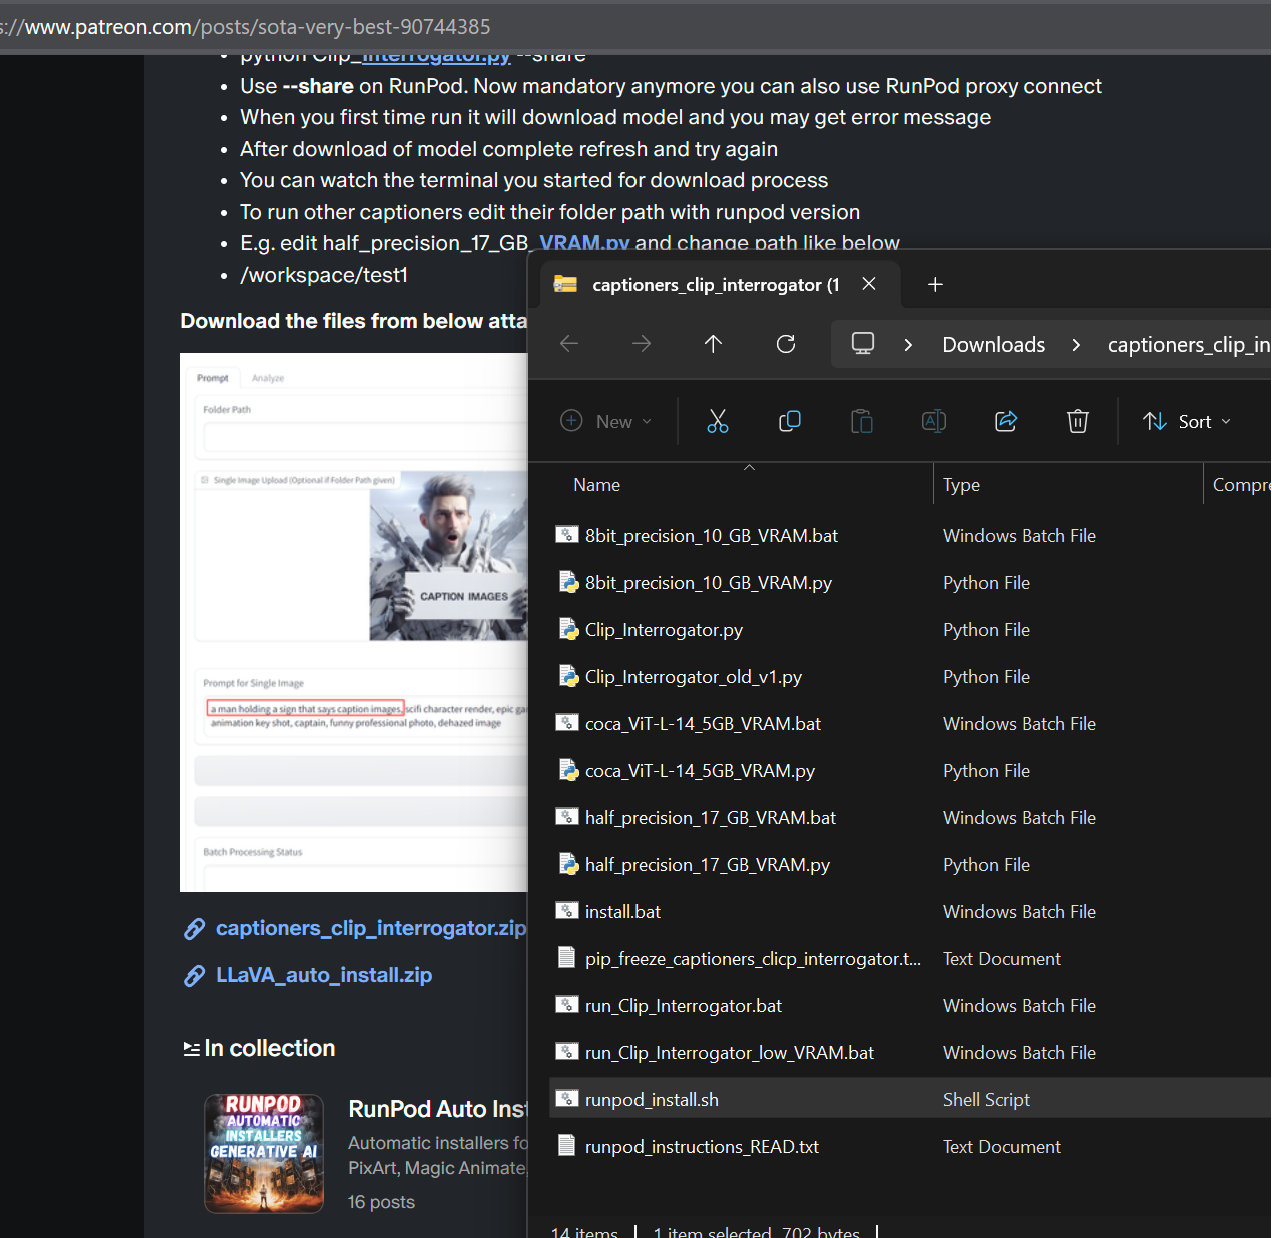This screenshot has height=1238, width=1272.
Task: Click the Paste clipboard icon
Action: coord(862,421)
